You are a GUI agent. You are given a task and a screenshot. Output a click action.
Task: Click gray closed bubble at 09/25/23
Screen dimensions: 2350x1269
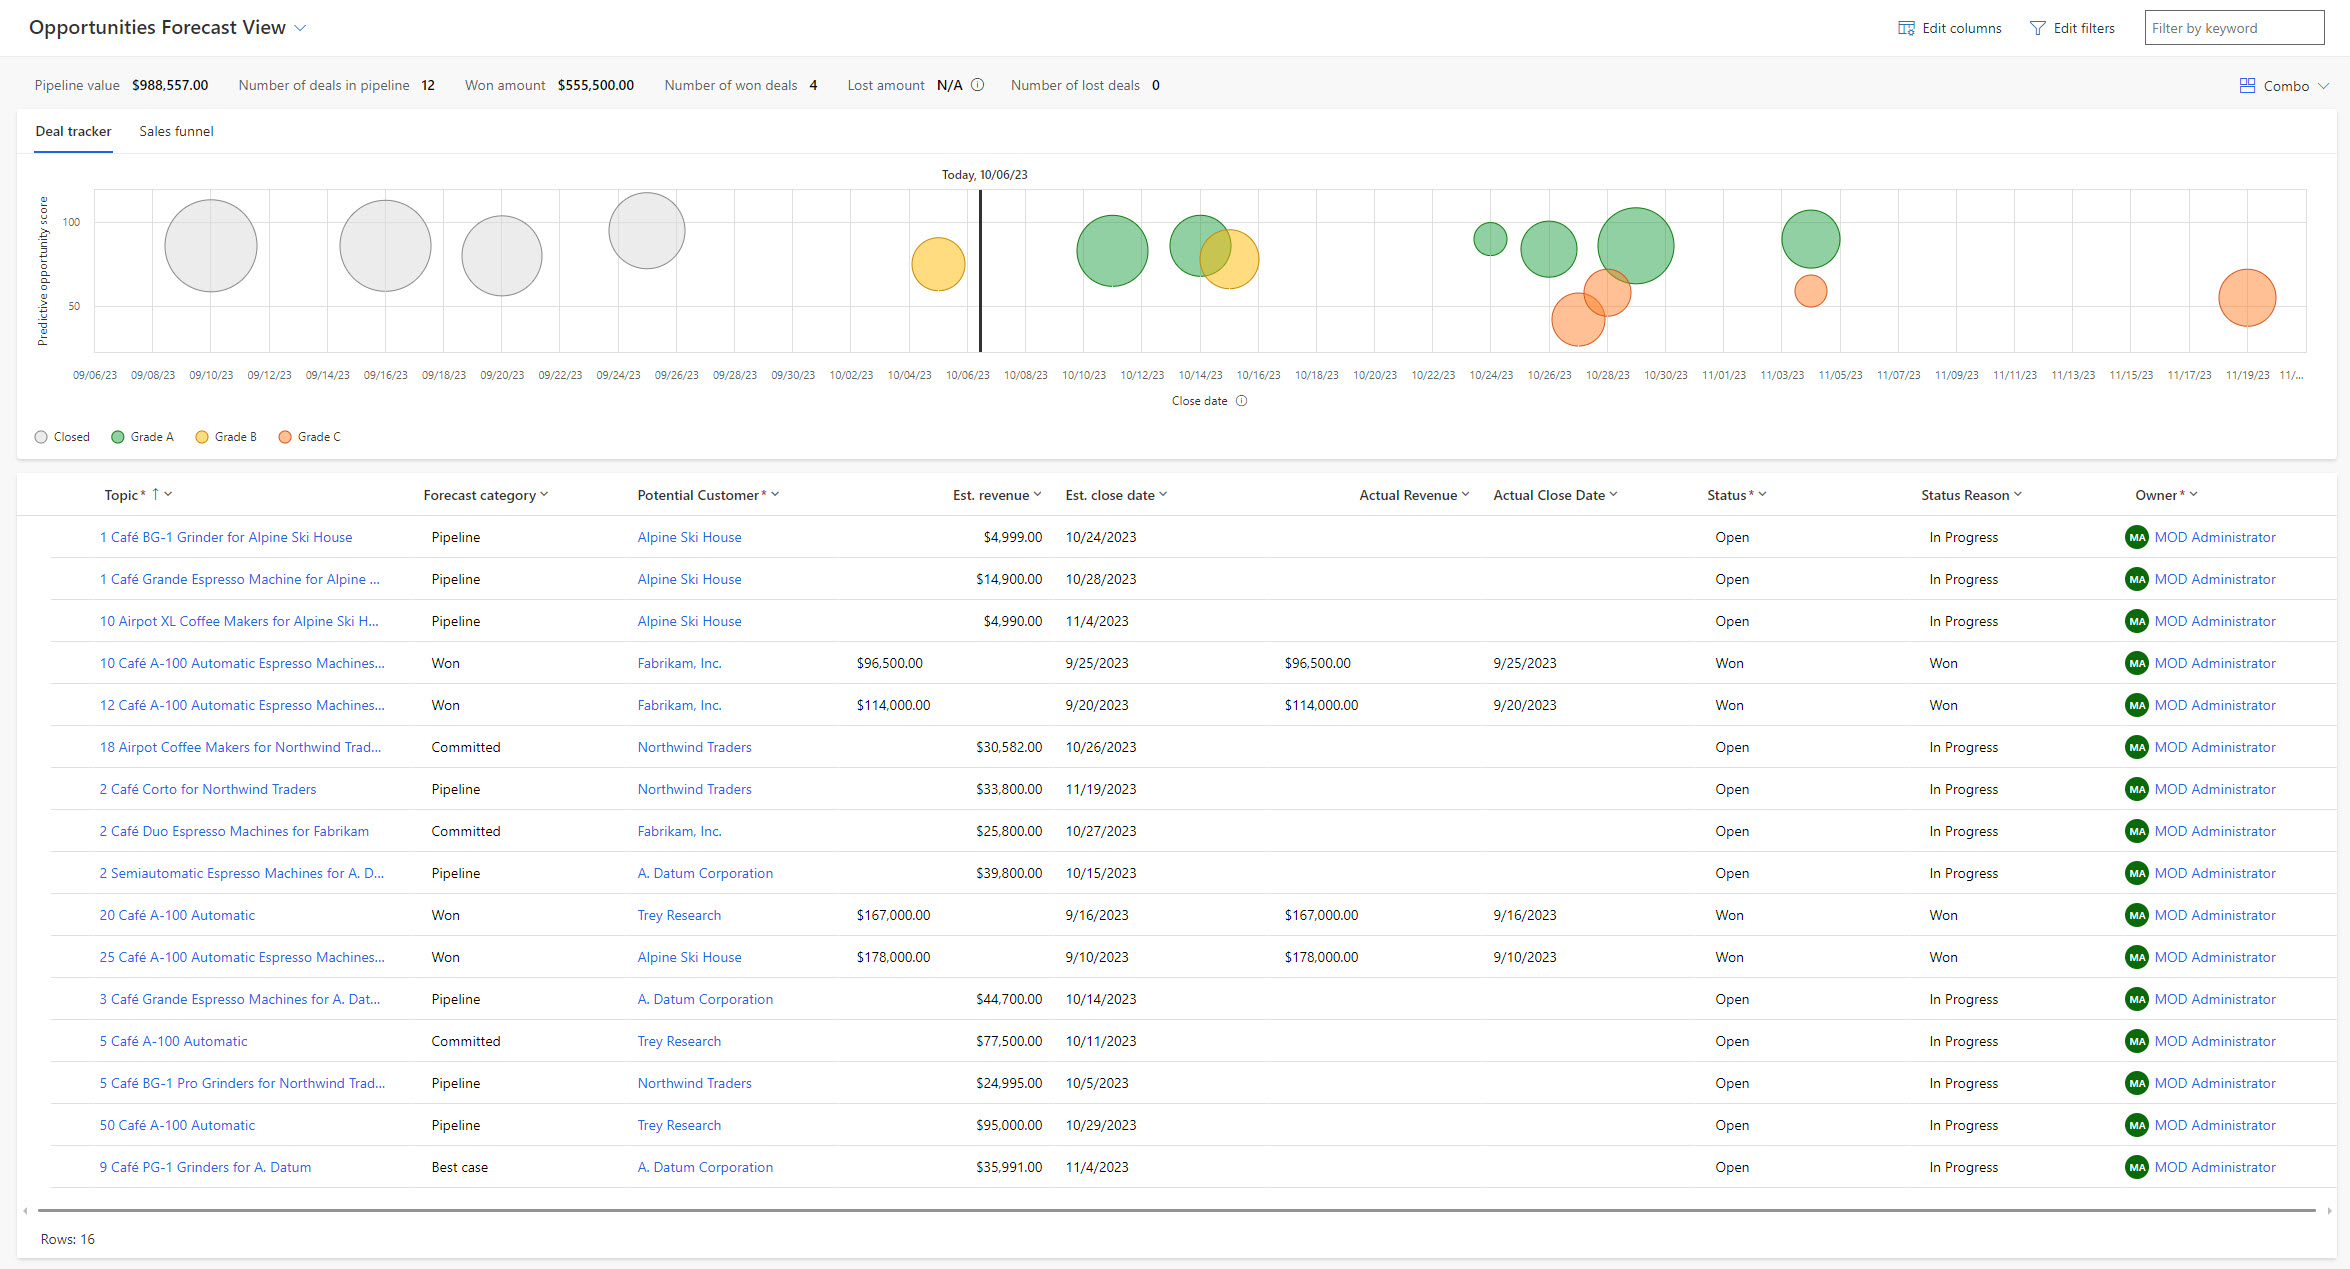647,231
